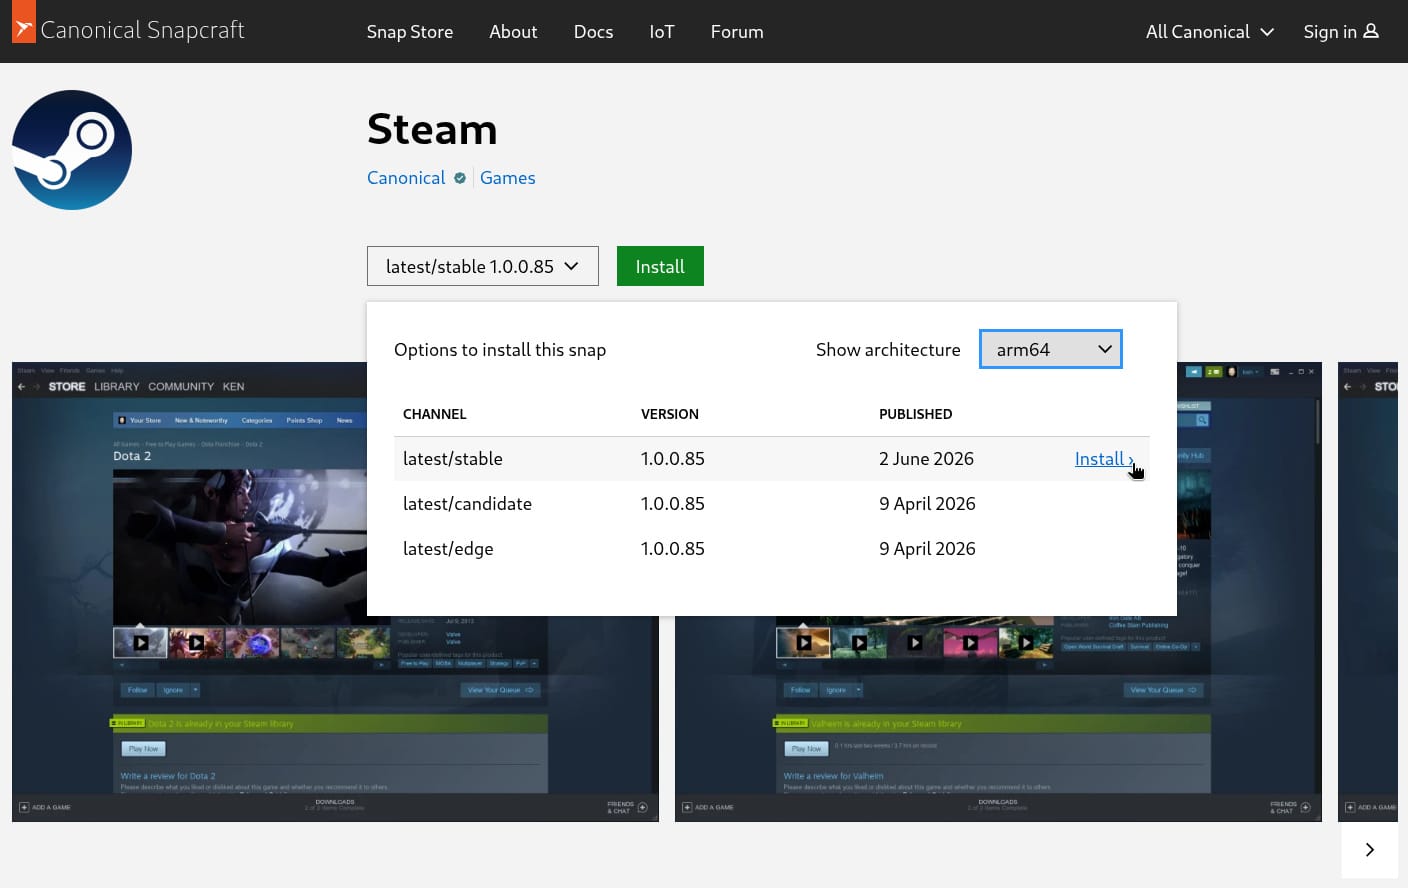Click the VERSION column header
Image resolution: width=1408 pixels, height=888 pixels.
coord(670,414)
